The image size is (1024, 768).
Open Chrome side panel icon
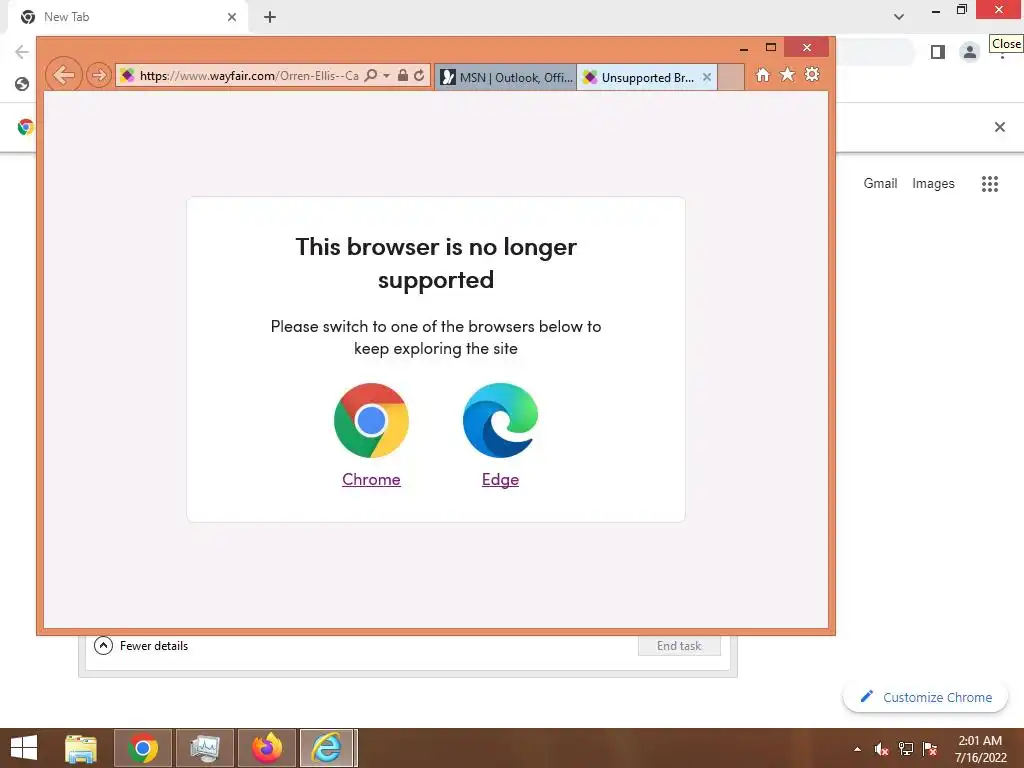tap(938, 52)
